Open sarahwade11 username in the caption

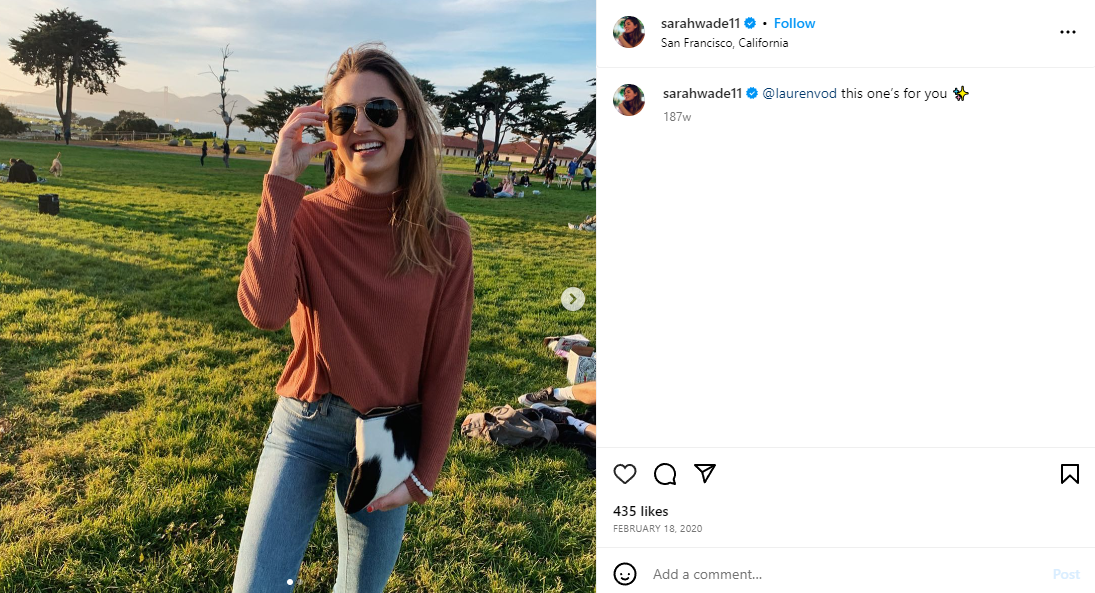coord(702,94)
